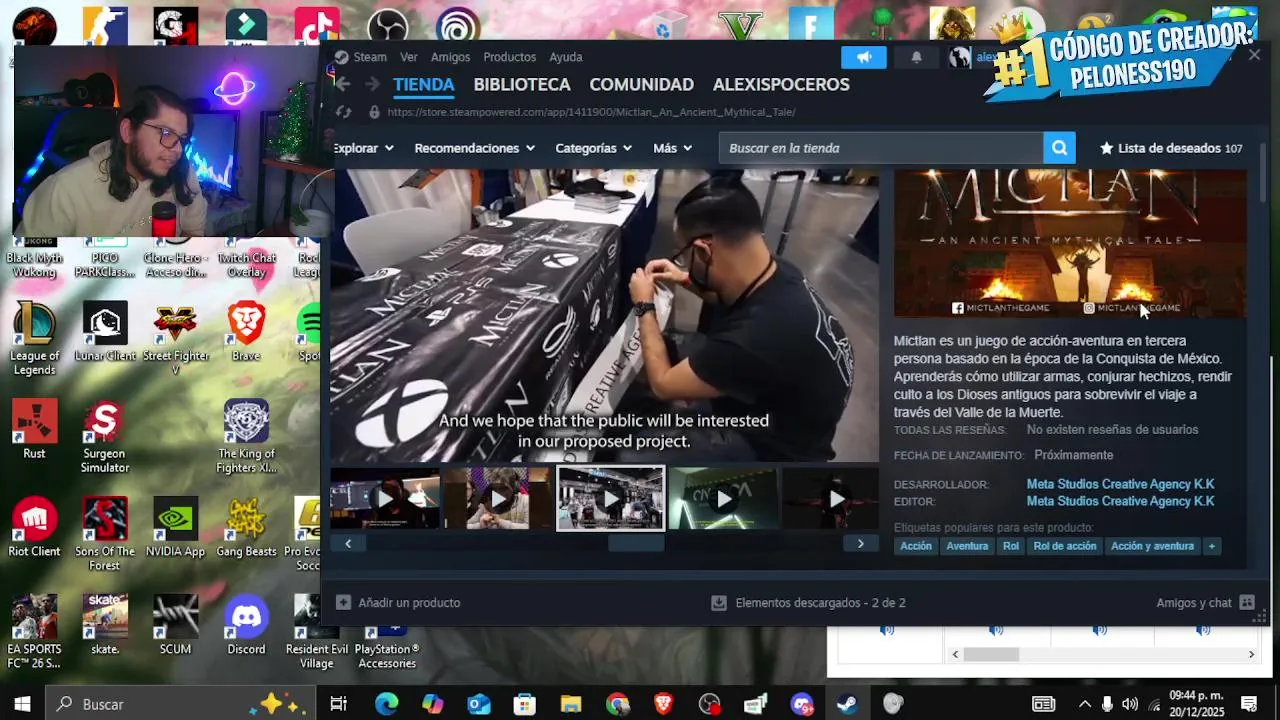The width and height of the screenshot is (1280, 720).
Task: Click the padlock icon beside the store URL
Action: click(374, 112)
